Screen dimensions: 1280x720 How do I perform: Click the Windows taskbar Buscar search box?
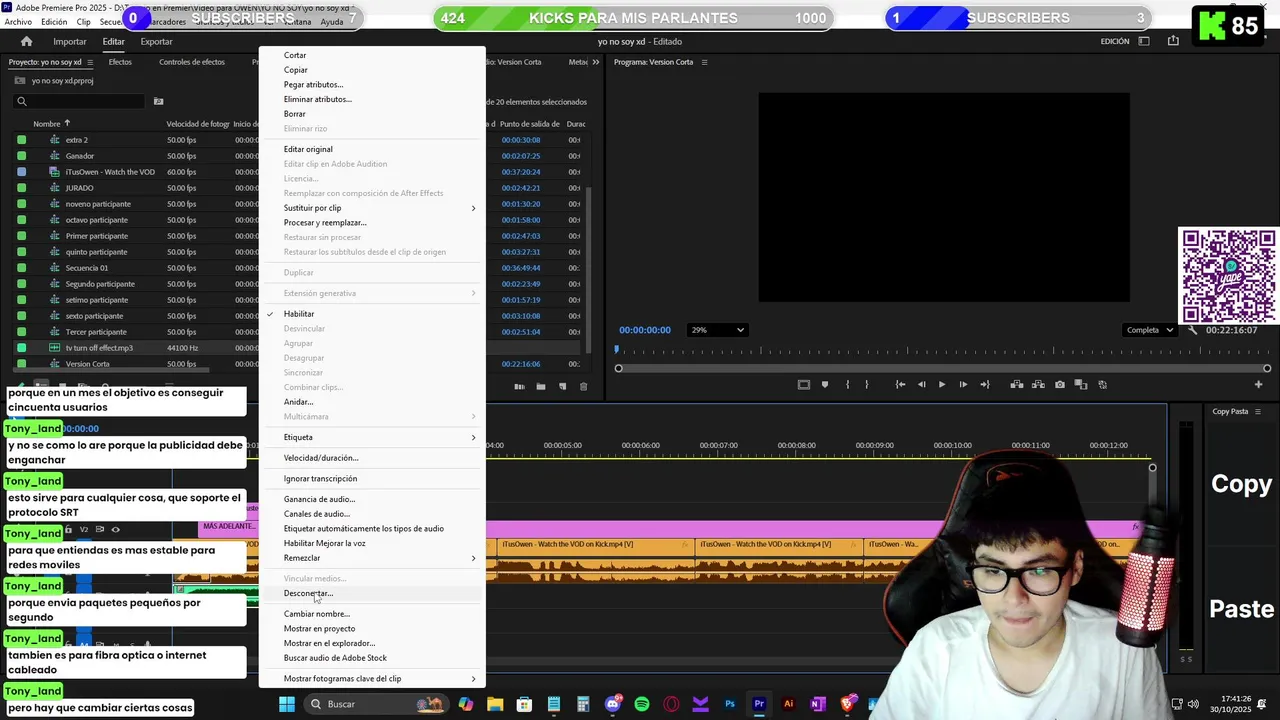click(x=375, y=704)
